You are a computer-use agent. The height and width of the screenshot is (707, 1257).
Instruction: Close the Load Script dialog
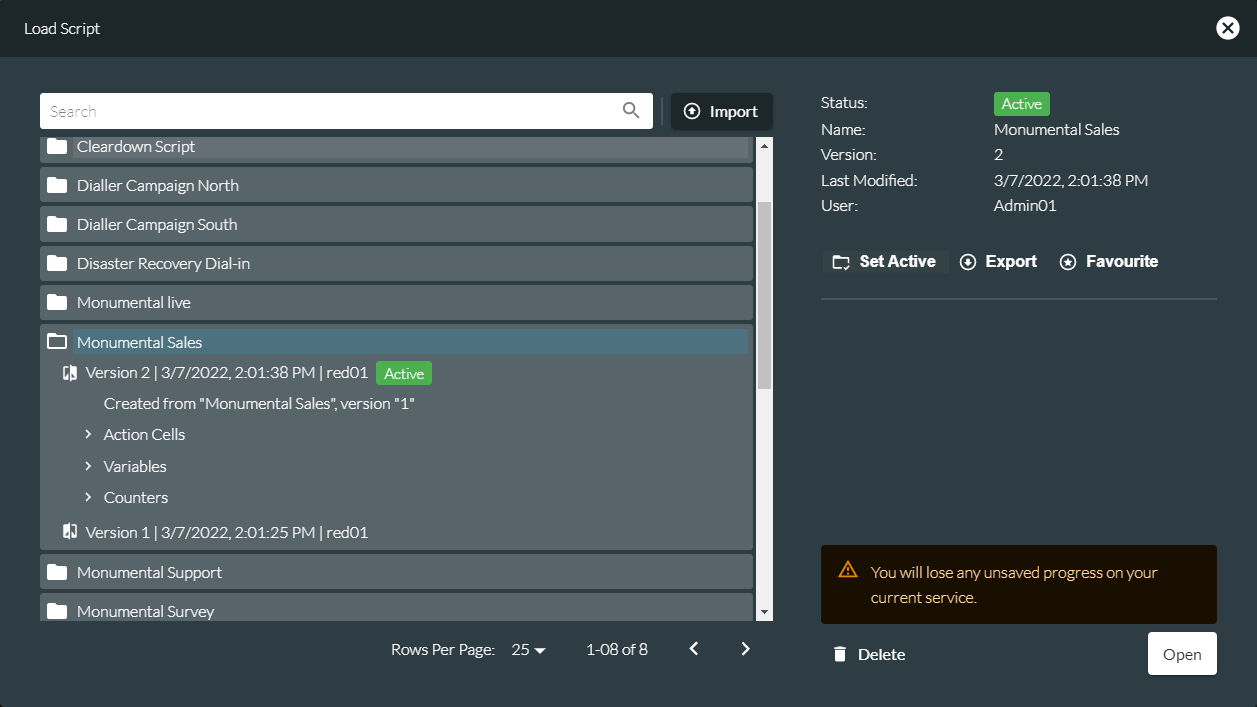(x=1228, y=28)
